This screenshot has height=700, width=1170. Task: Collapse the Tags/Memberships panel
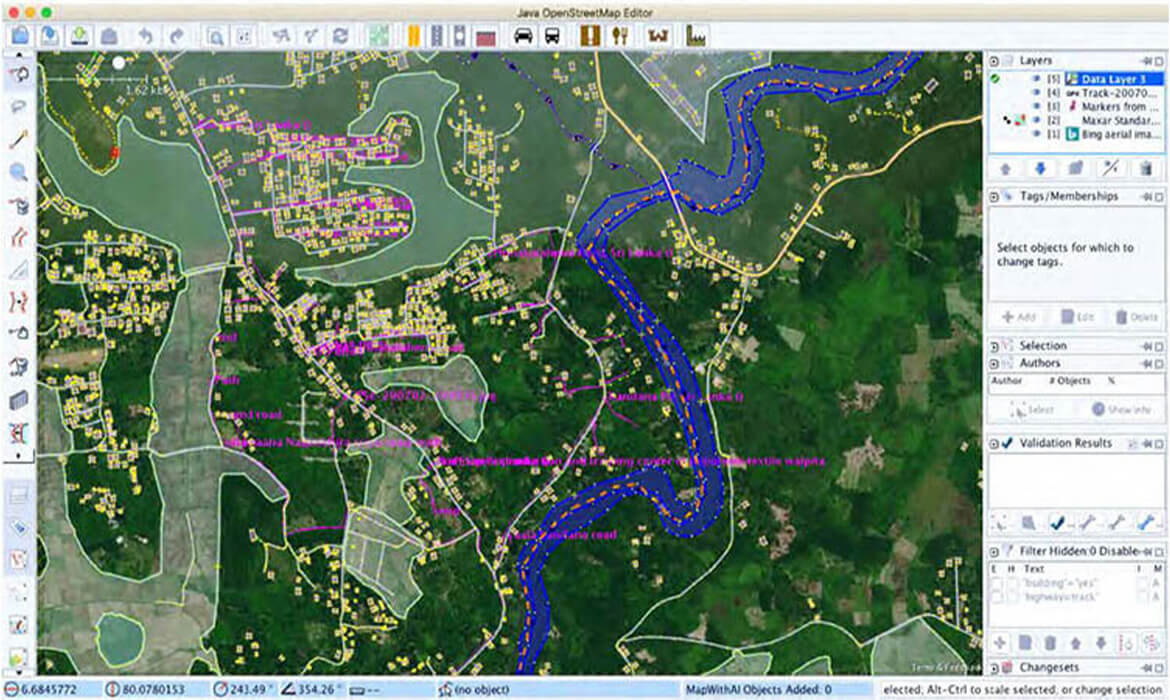(x=995, y=196)
